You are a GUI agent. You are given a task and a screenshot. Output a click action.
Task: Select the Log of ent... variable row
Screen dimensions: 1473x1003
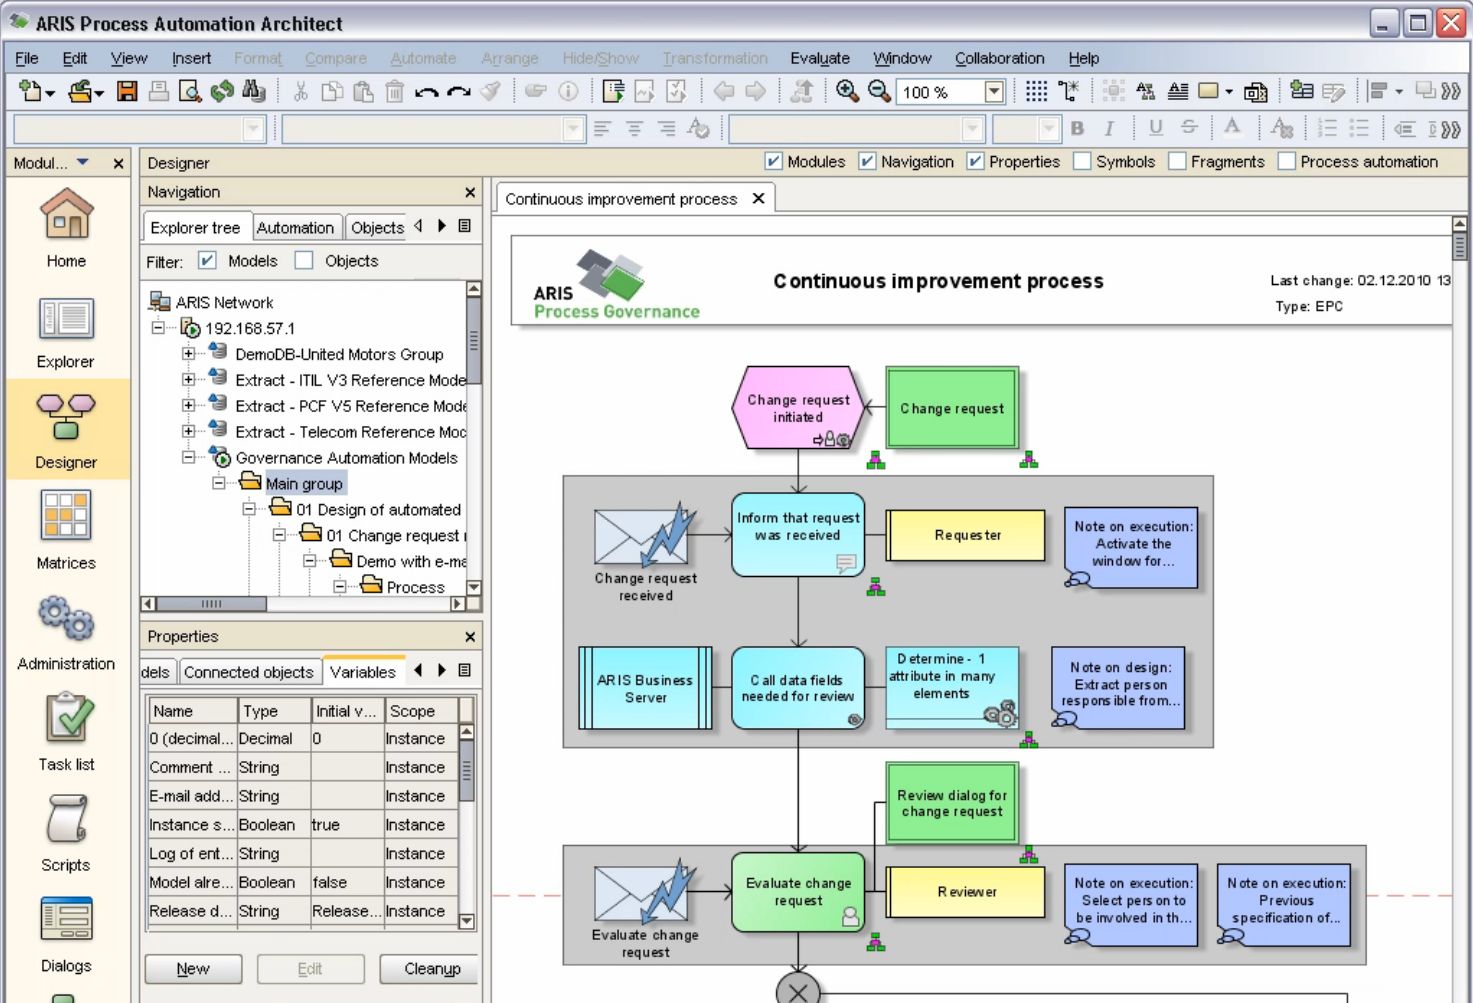click(302, 853)
